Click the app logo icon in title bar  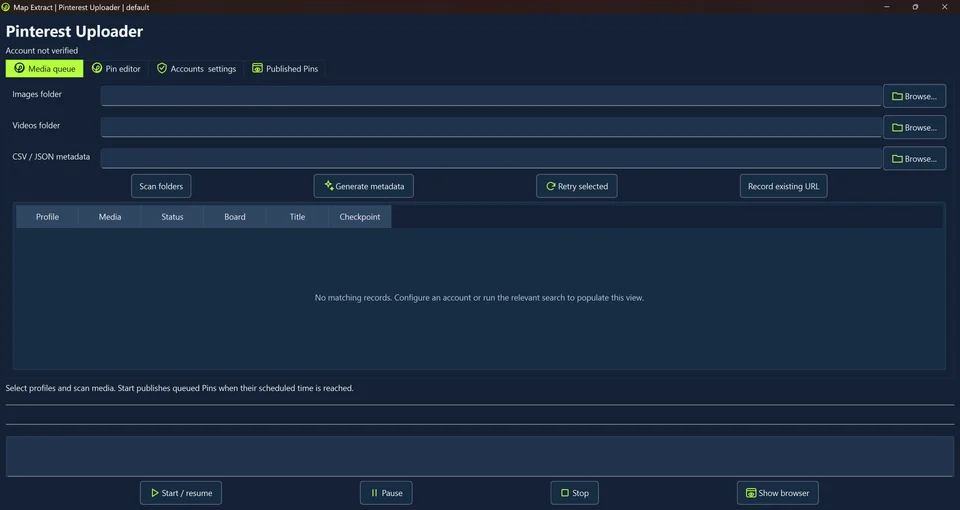coord(6,7)
